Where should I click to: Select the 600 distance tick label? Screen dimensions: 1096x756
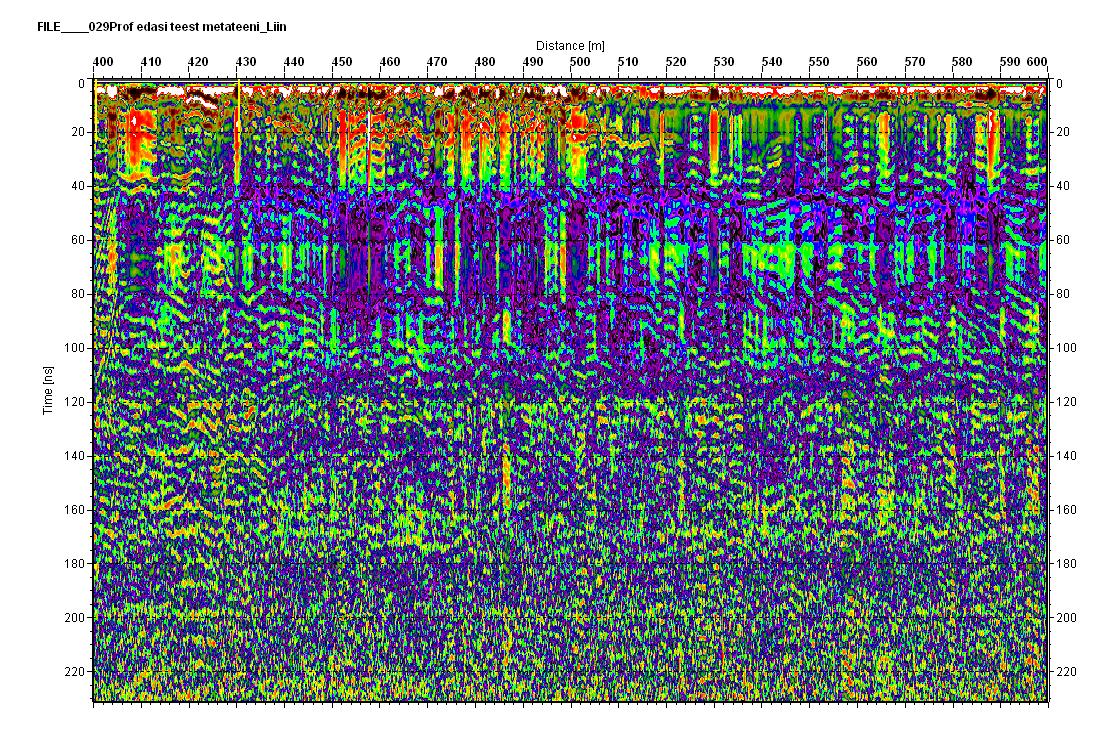coord(1037,61)
